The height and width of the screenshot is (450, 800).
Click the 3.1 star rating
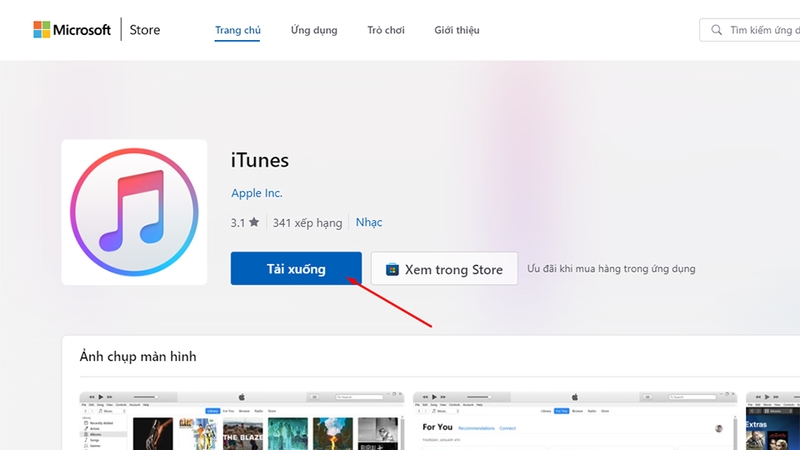245,222
